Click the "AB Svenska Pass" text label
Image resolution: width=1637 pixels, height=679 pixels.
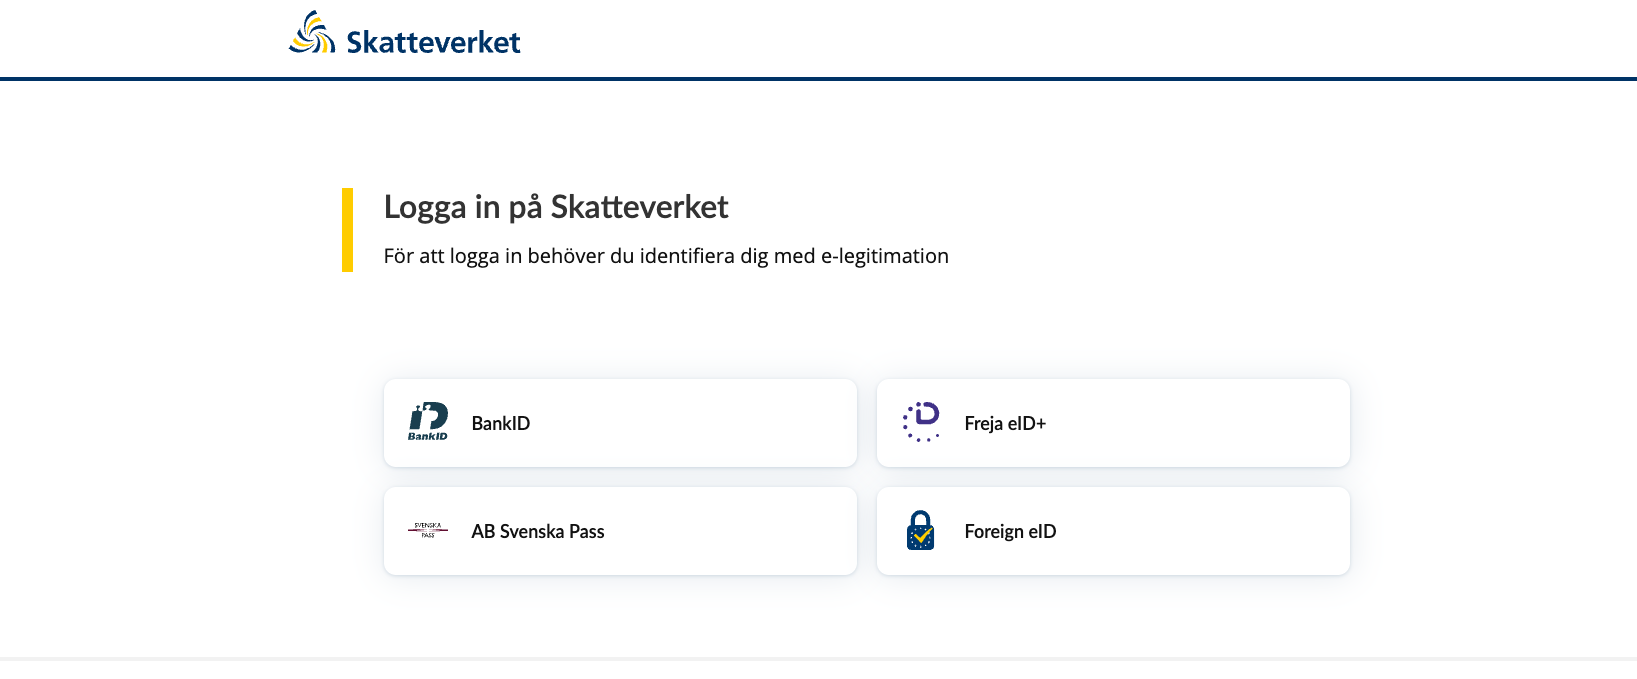click(538, 532)
